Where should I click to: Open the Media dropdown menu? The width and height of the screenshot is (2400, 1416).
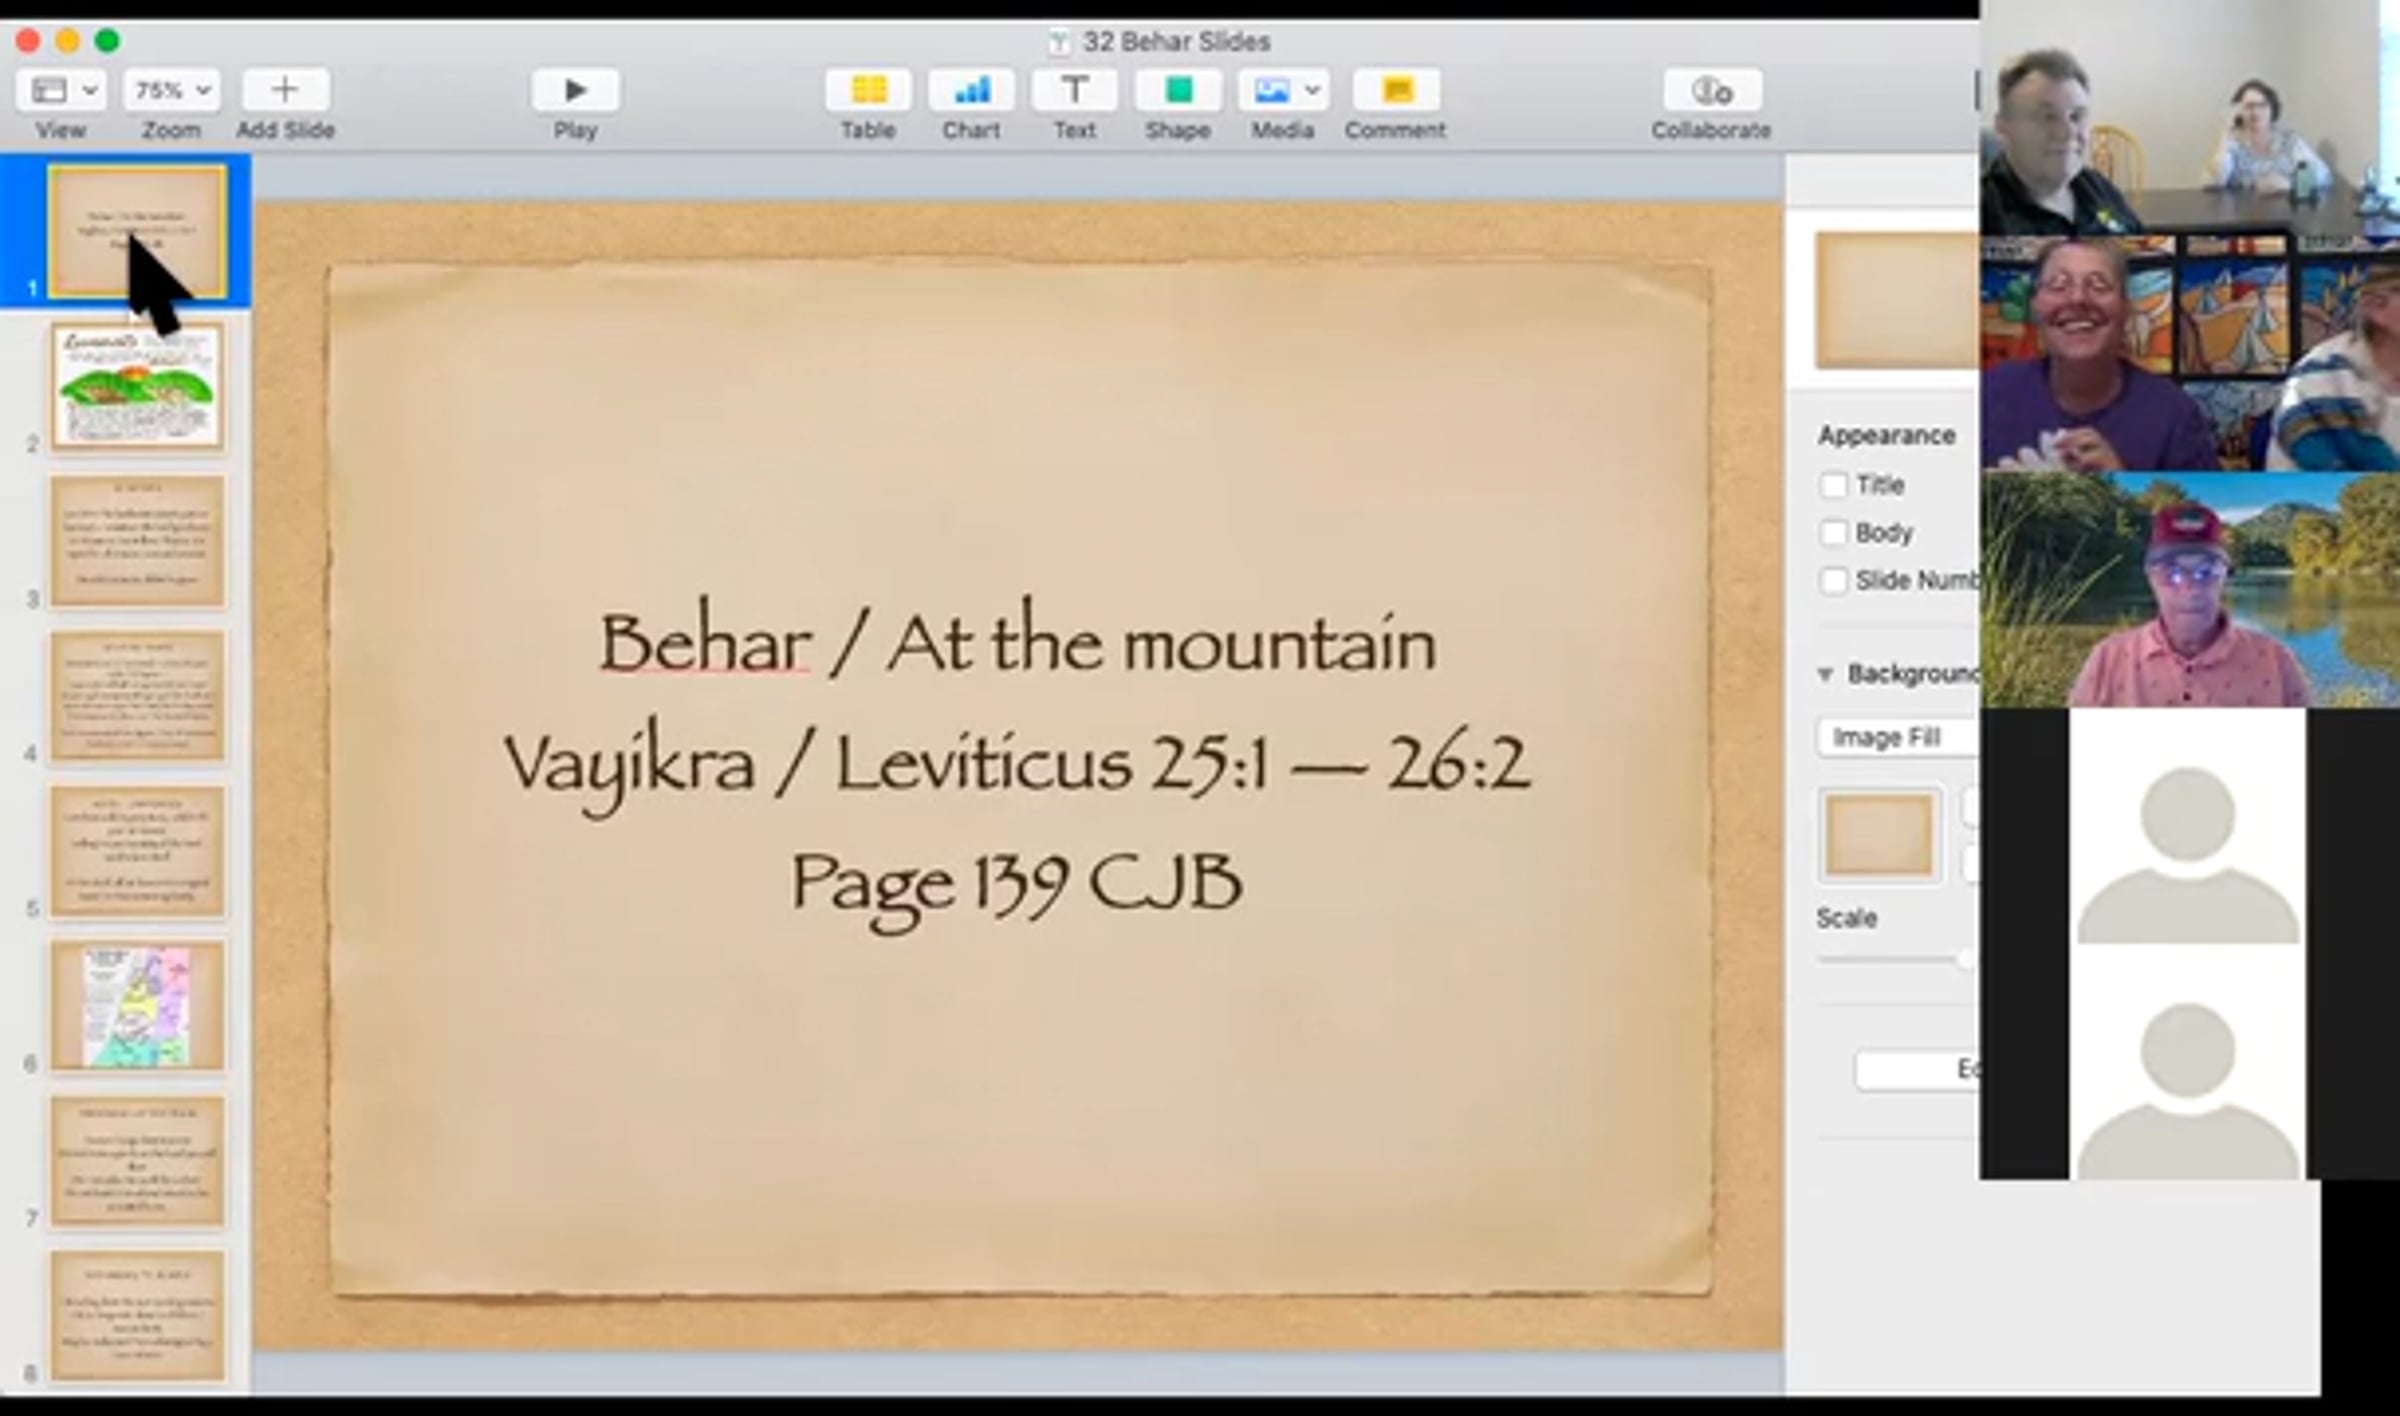tap(1284, 91)
